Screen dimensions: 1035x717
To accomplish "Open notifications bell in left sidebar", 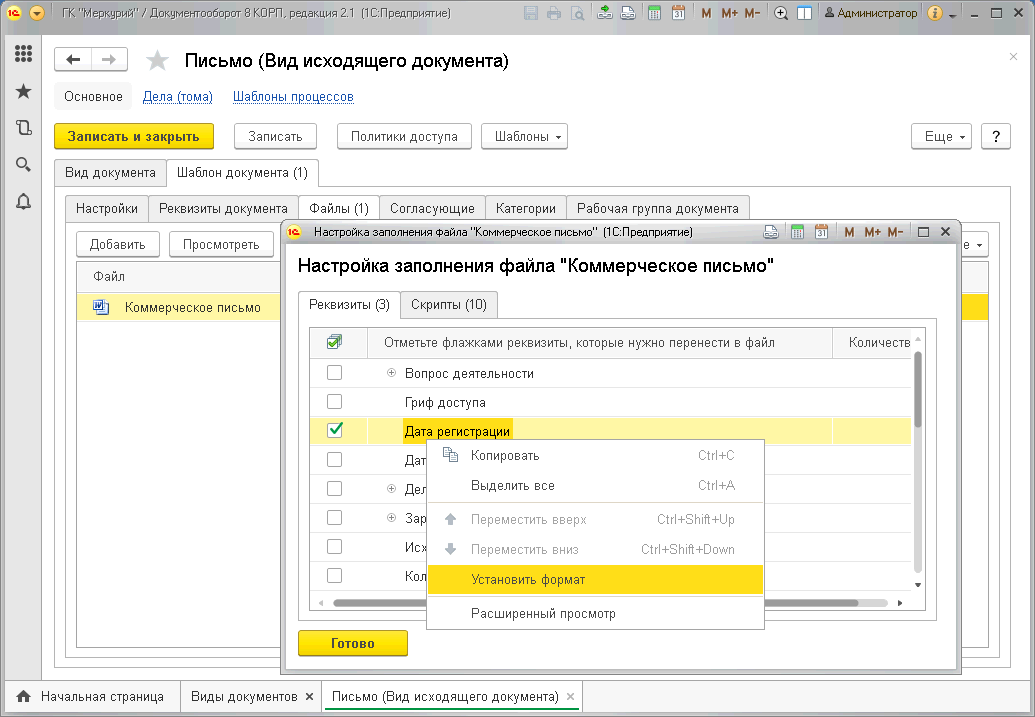I will [23, 201].
